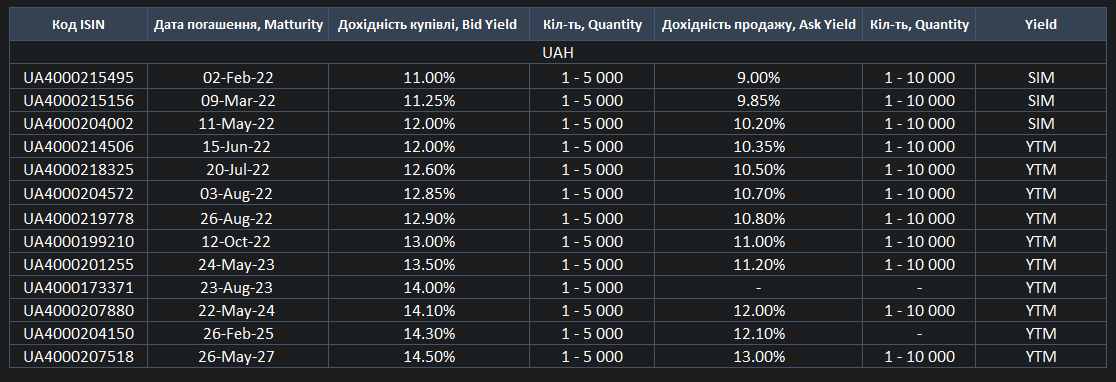The width and height of the screenshot is (1116, 382).
Task: Click the 13.00% ask yield cell
Action: pyautogui.click(x=758, y=356)
